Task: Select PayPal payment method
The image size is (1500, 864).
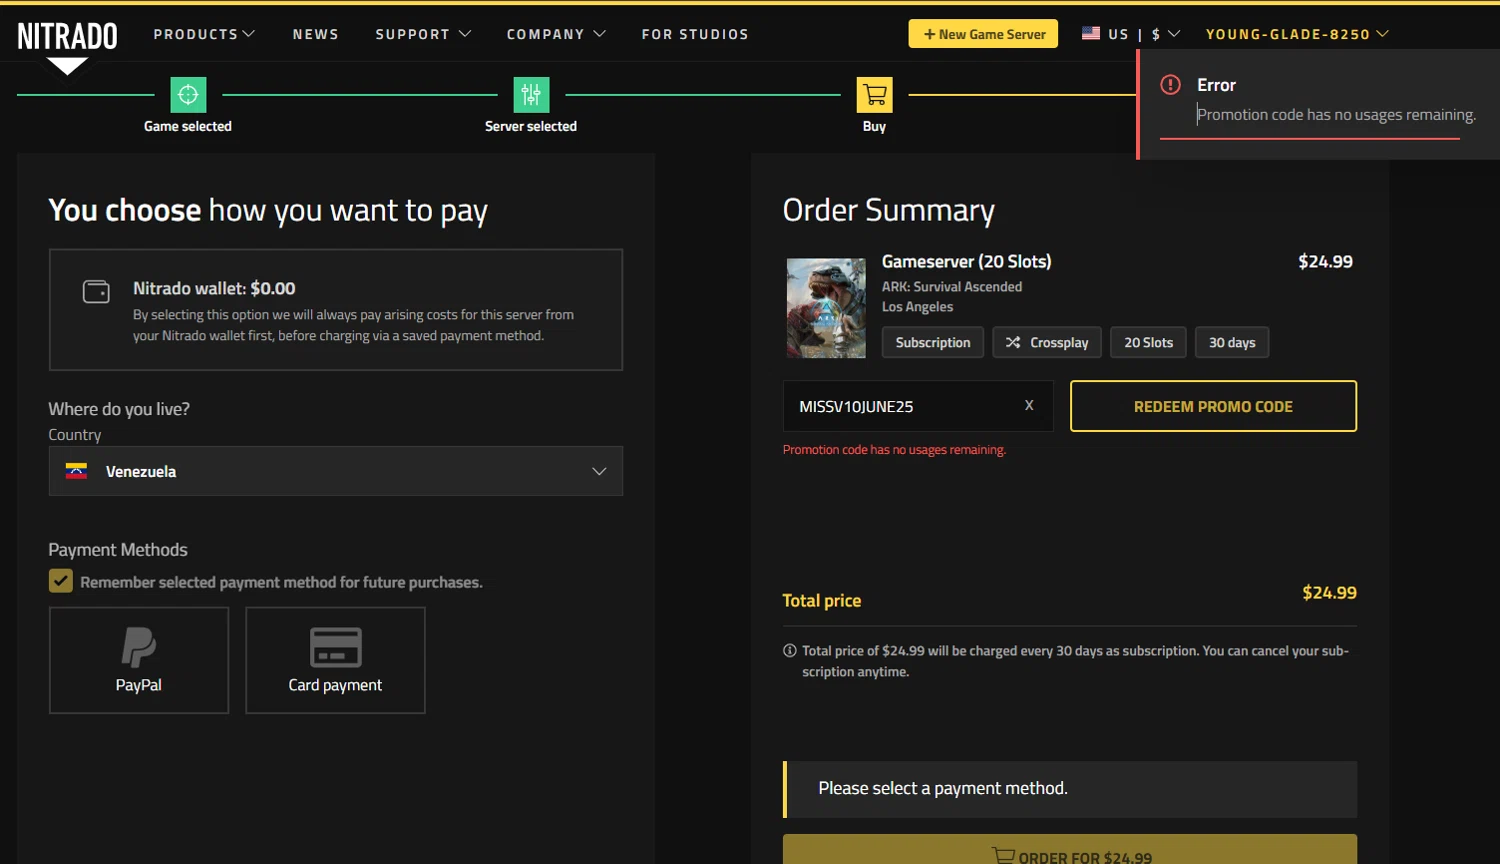Action: click(x=139, y=660)
